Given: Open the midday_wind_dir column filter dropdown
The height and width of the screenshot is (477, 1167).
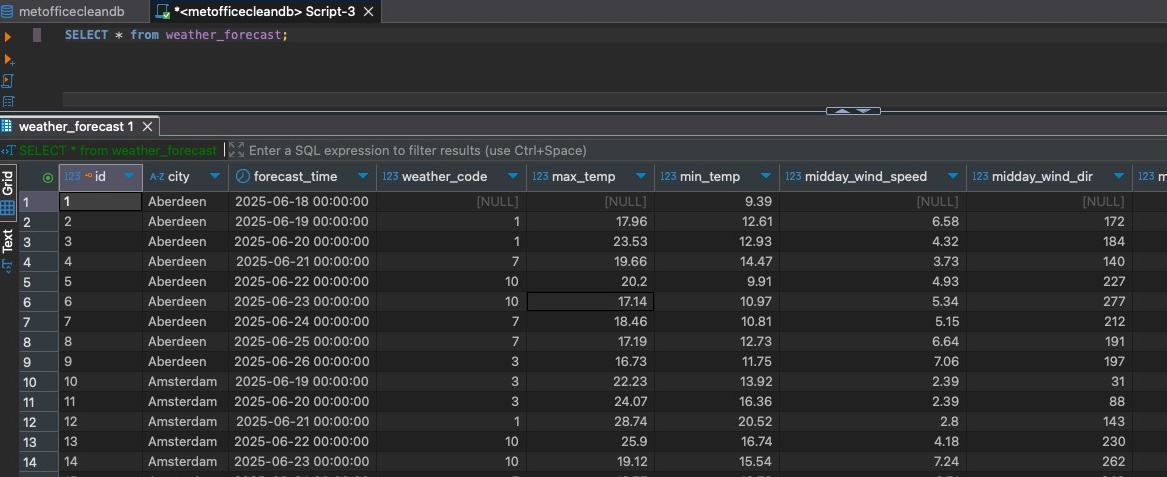Looking at the screenshot, I should [x=1118, y=176].
